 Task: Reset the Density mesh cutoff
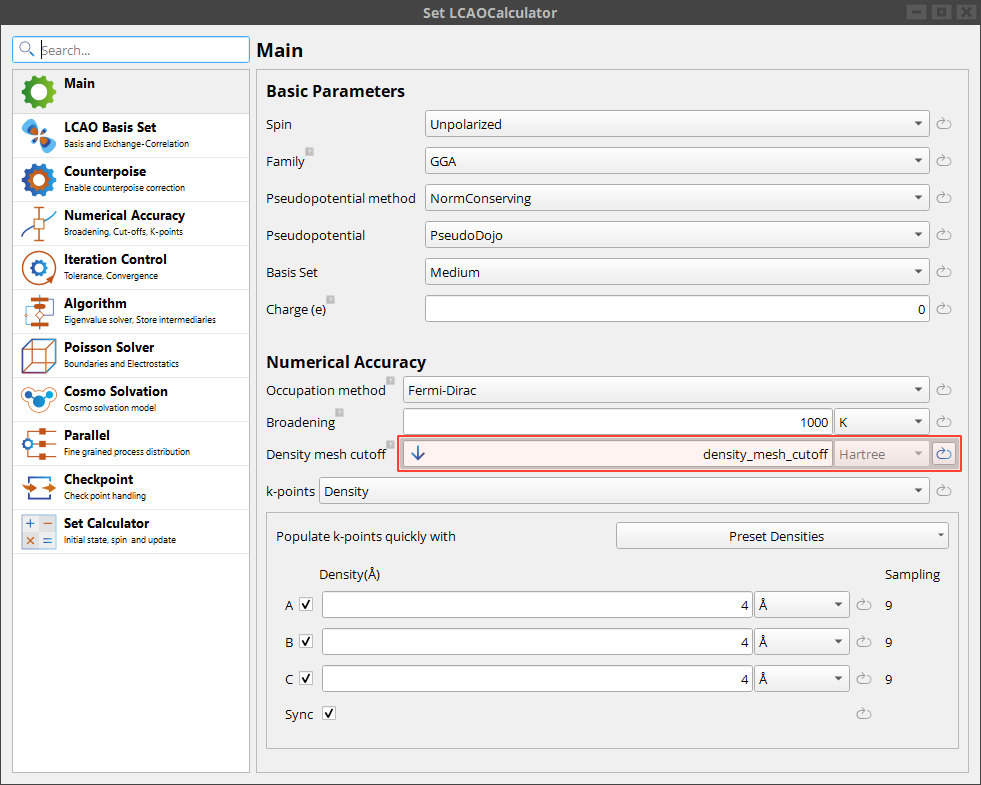(943, 453)
